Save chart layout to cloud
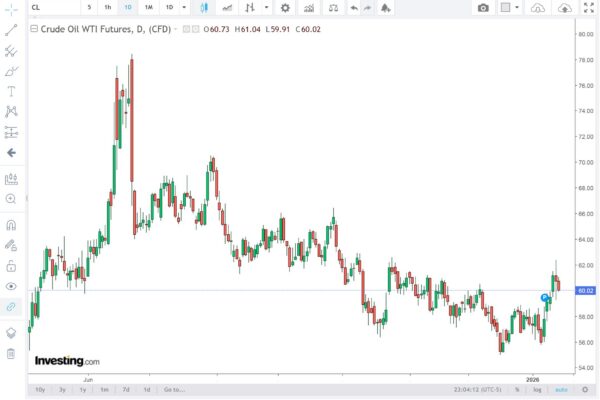Image resolution: width=600 pixels, height=400 pixels. coord(565,8)
